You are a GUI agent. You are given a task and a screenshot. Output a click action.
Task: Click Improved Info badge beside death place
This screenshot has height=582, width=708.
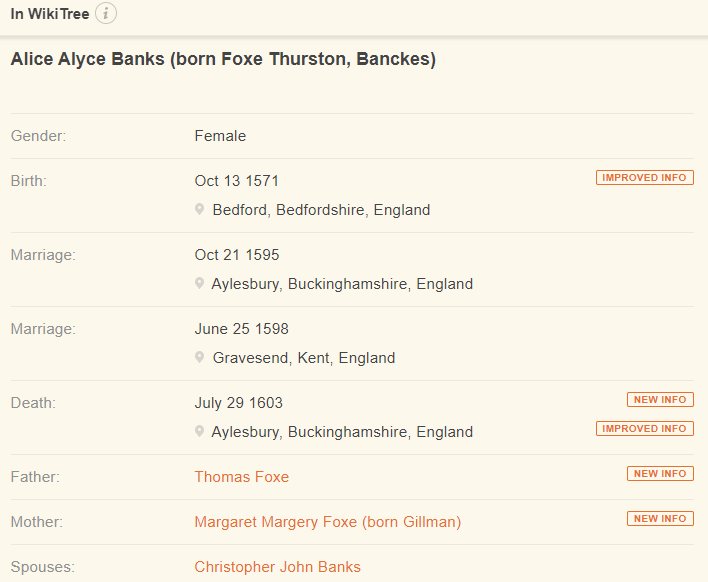tap(645, 428)
